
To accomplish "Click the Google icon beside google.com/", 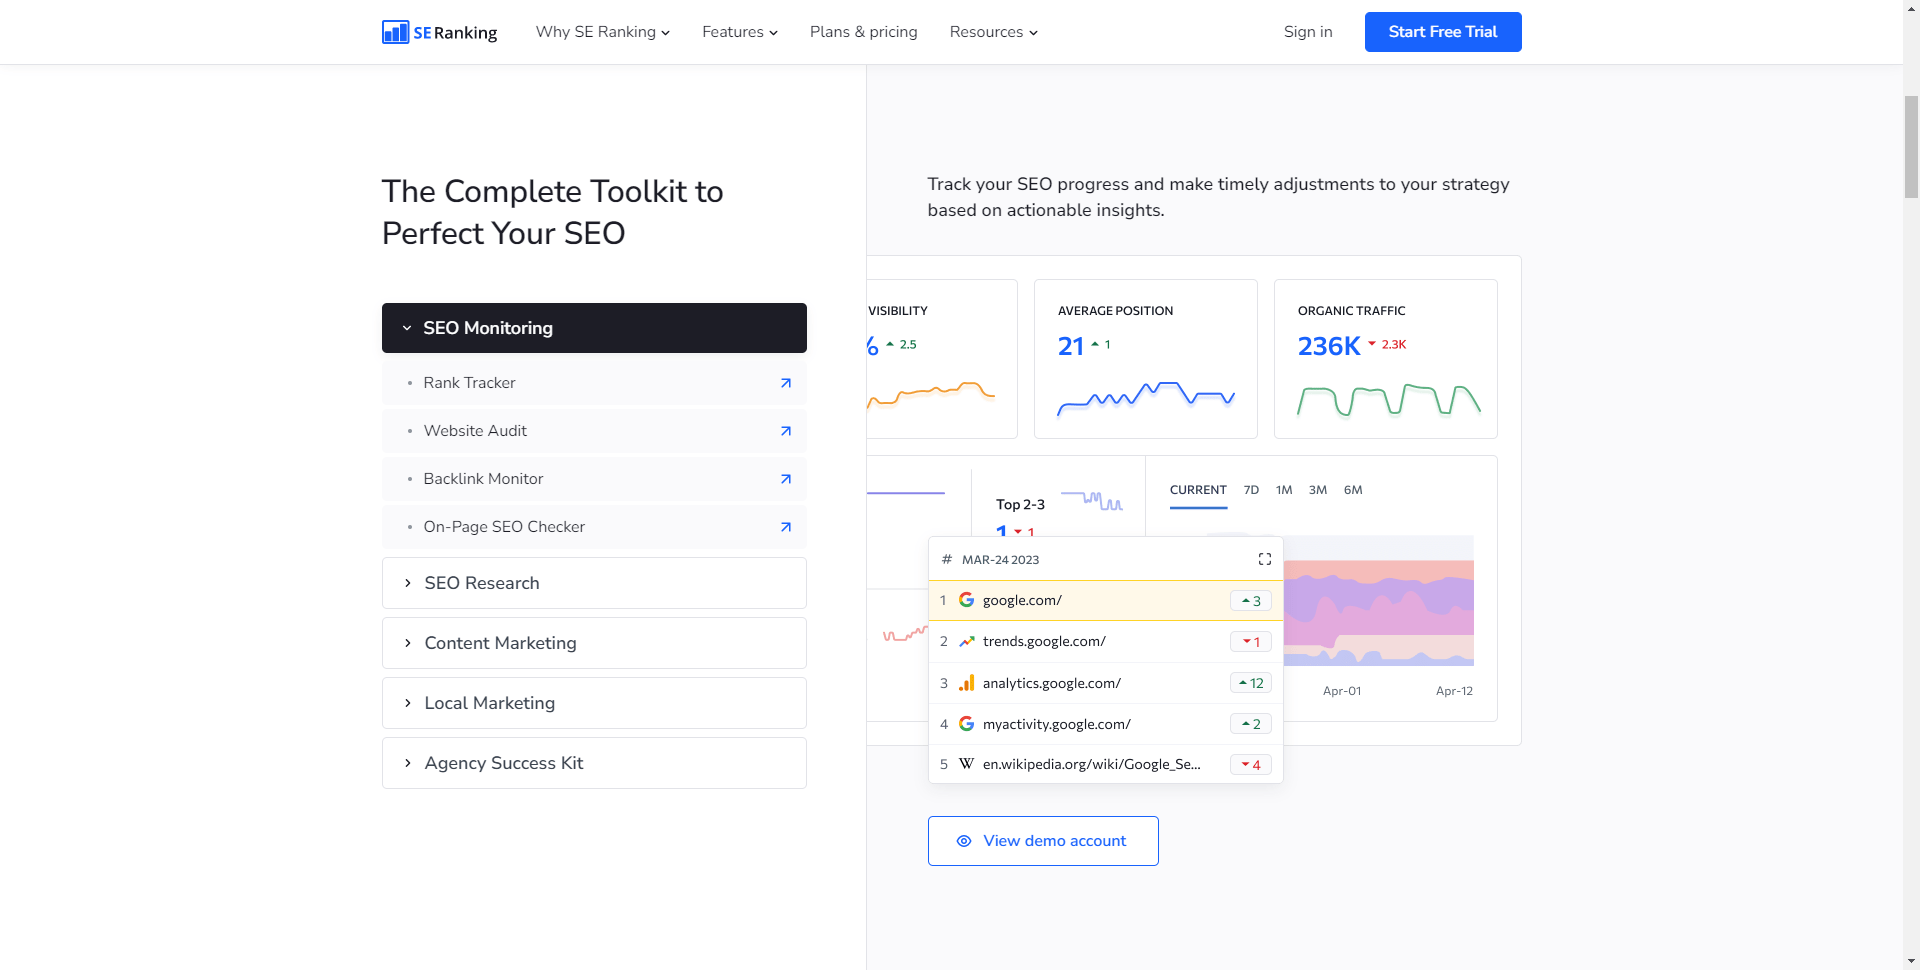I will pyautogui.click(x=967, y=600).
